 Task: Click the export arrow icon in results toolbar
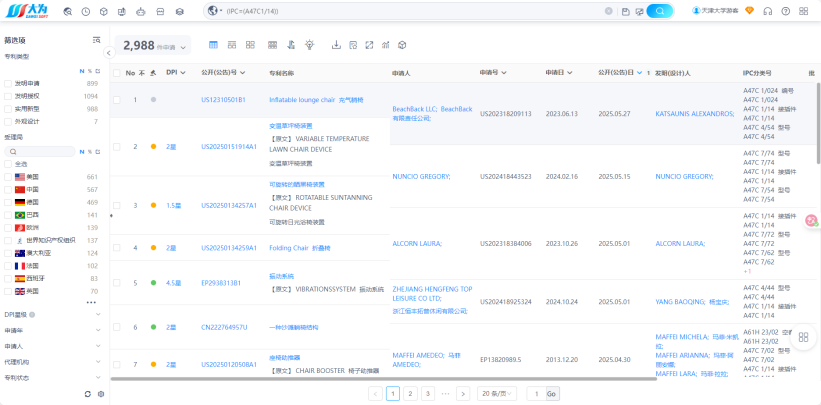pos(369,45)
